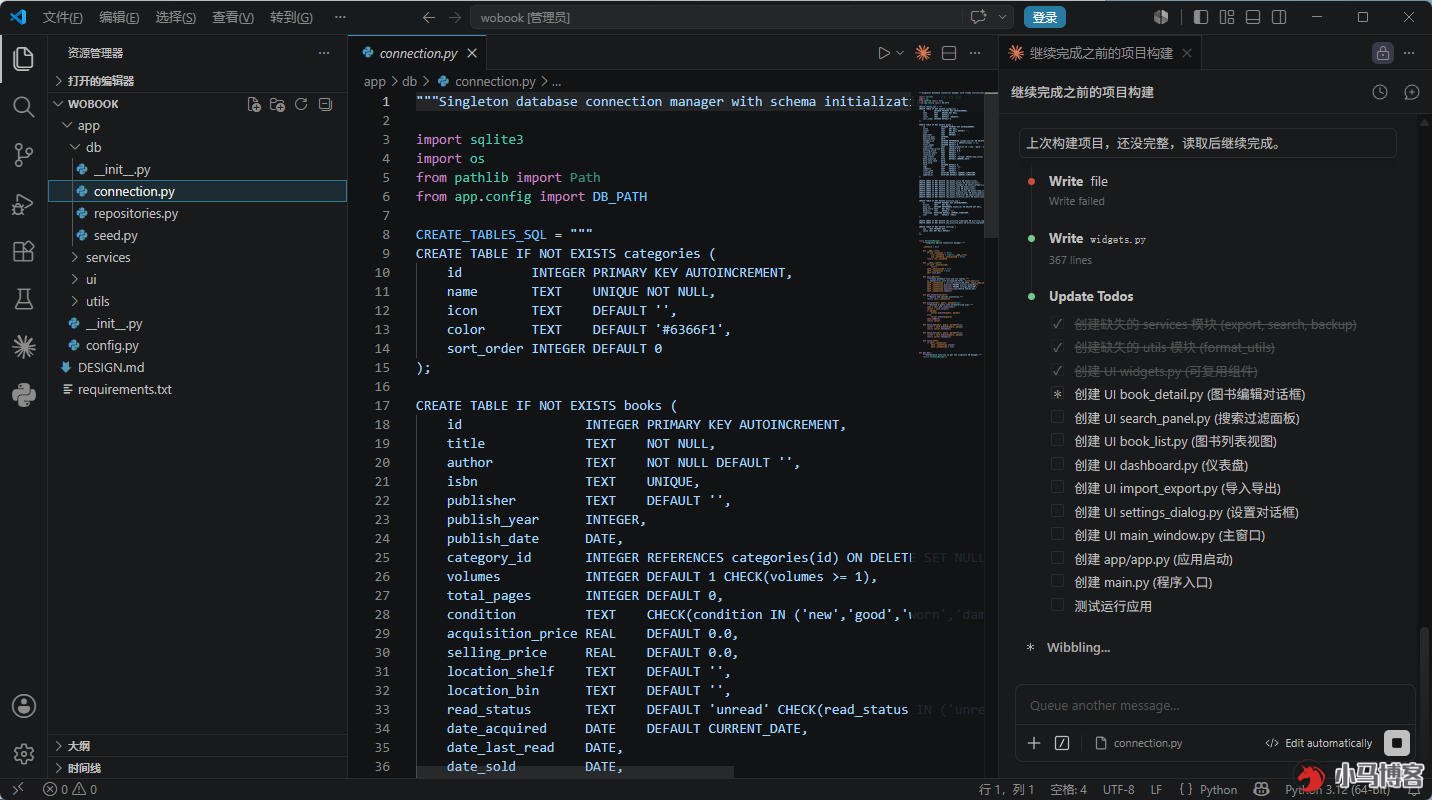Check the main.py todo checkbox
The width and height of the screenshot is (1432, 800).
[x=1057, y=582]
